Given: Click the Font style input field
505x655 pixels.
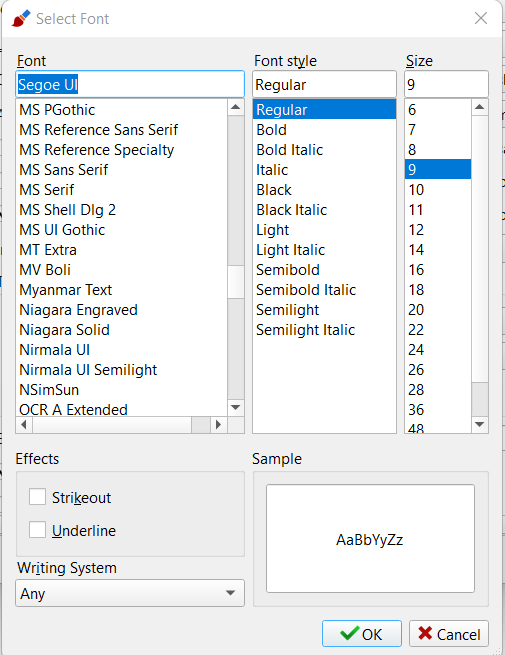Looking at the screenshot, I should point(325,84).
